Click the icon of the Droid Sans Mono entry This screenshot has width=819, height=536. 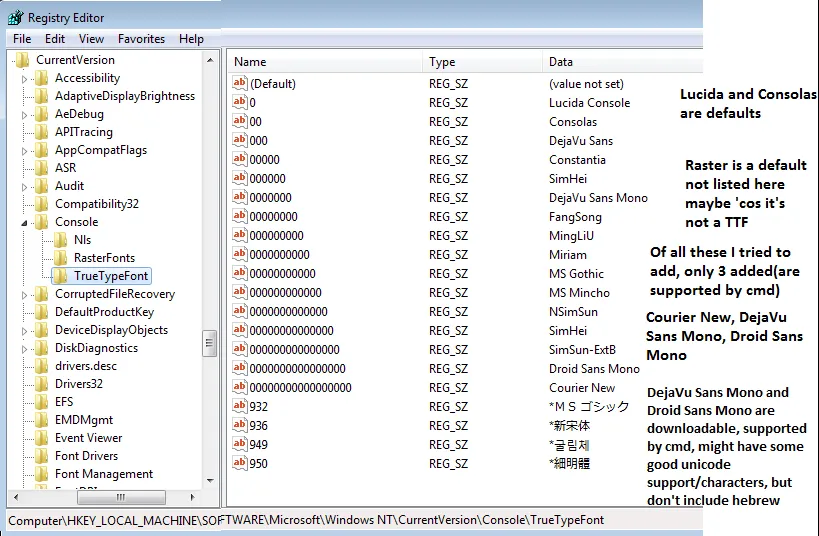(240, 368)
